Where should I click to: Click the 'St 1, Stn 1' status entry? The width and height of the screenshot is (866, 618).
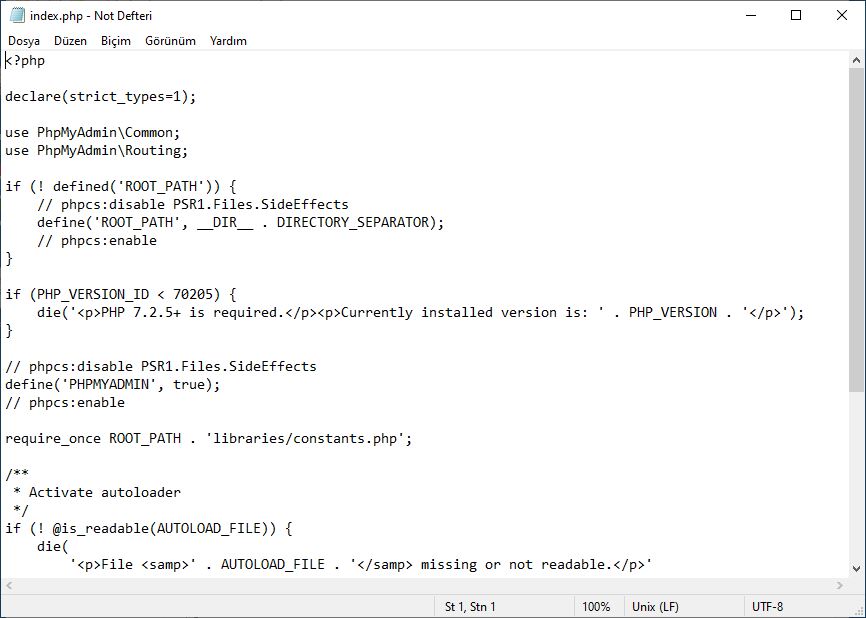470,606
